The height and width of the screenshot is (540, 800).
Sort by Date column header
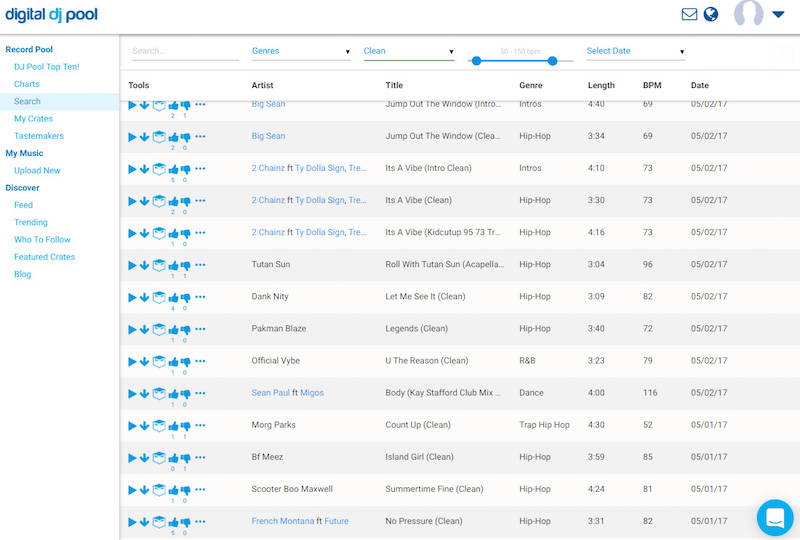click(699, 85)
